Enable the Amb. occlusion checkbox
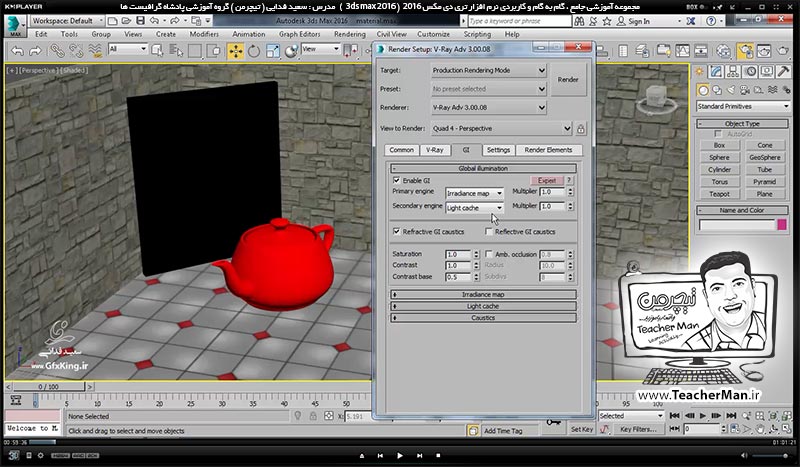The width and height of the screenshot is (800, 467). point(489,254)
